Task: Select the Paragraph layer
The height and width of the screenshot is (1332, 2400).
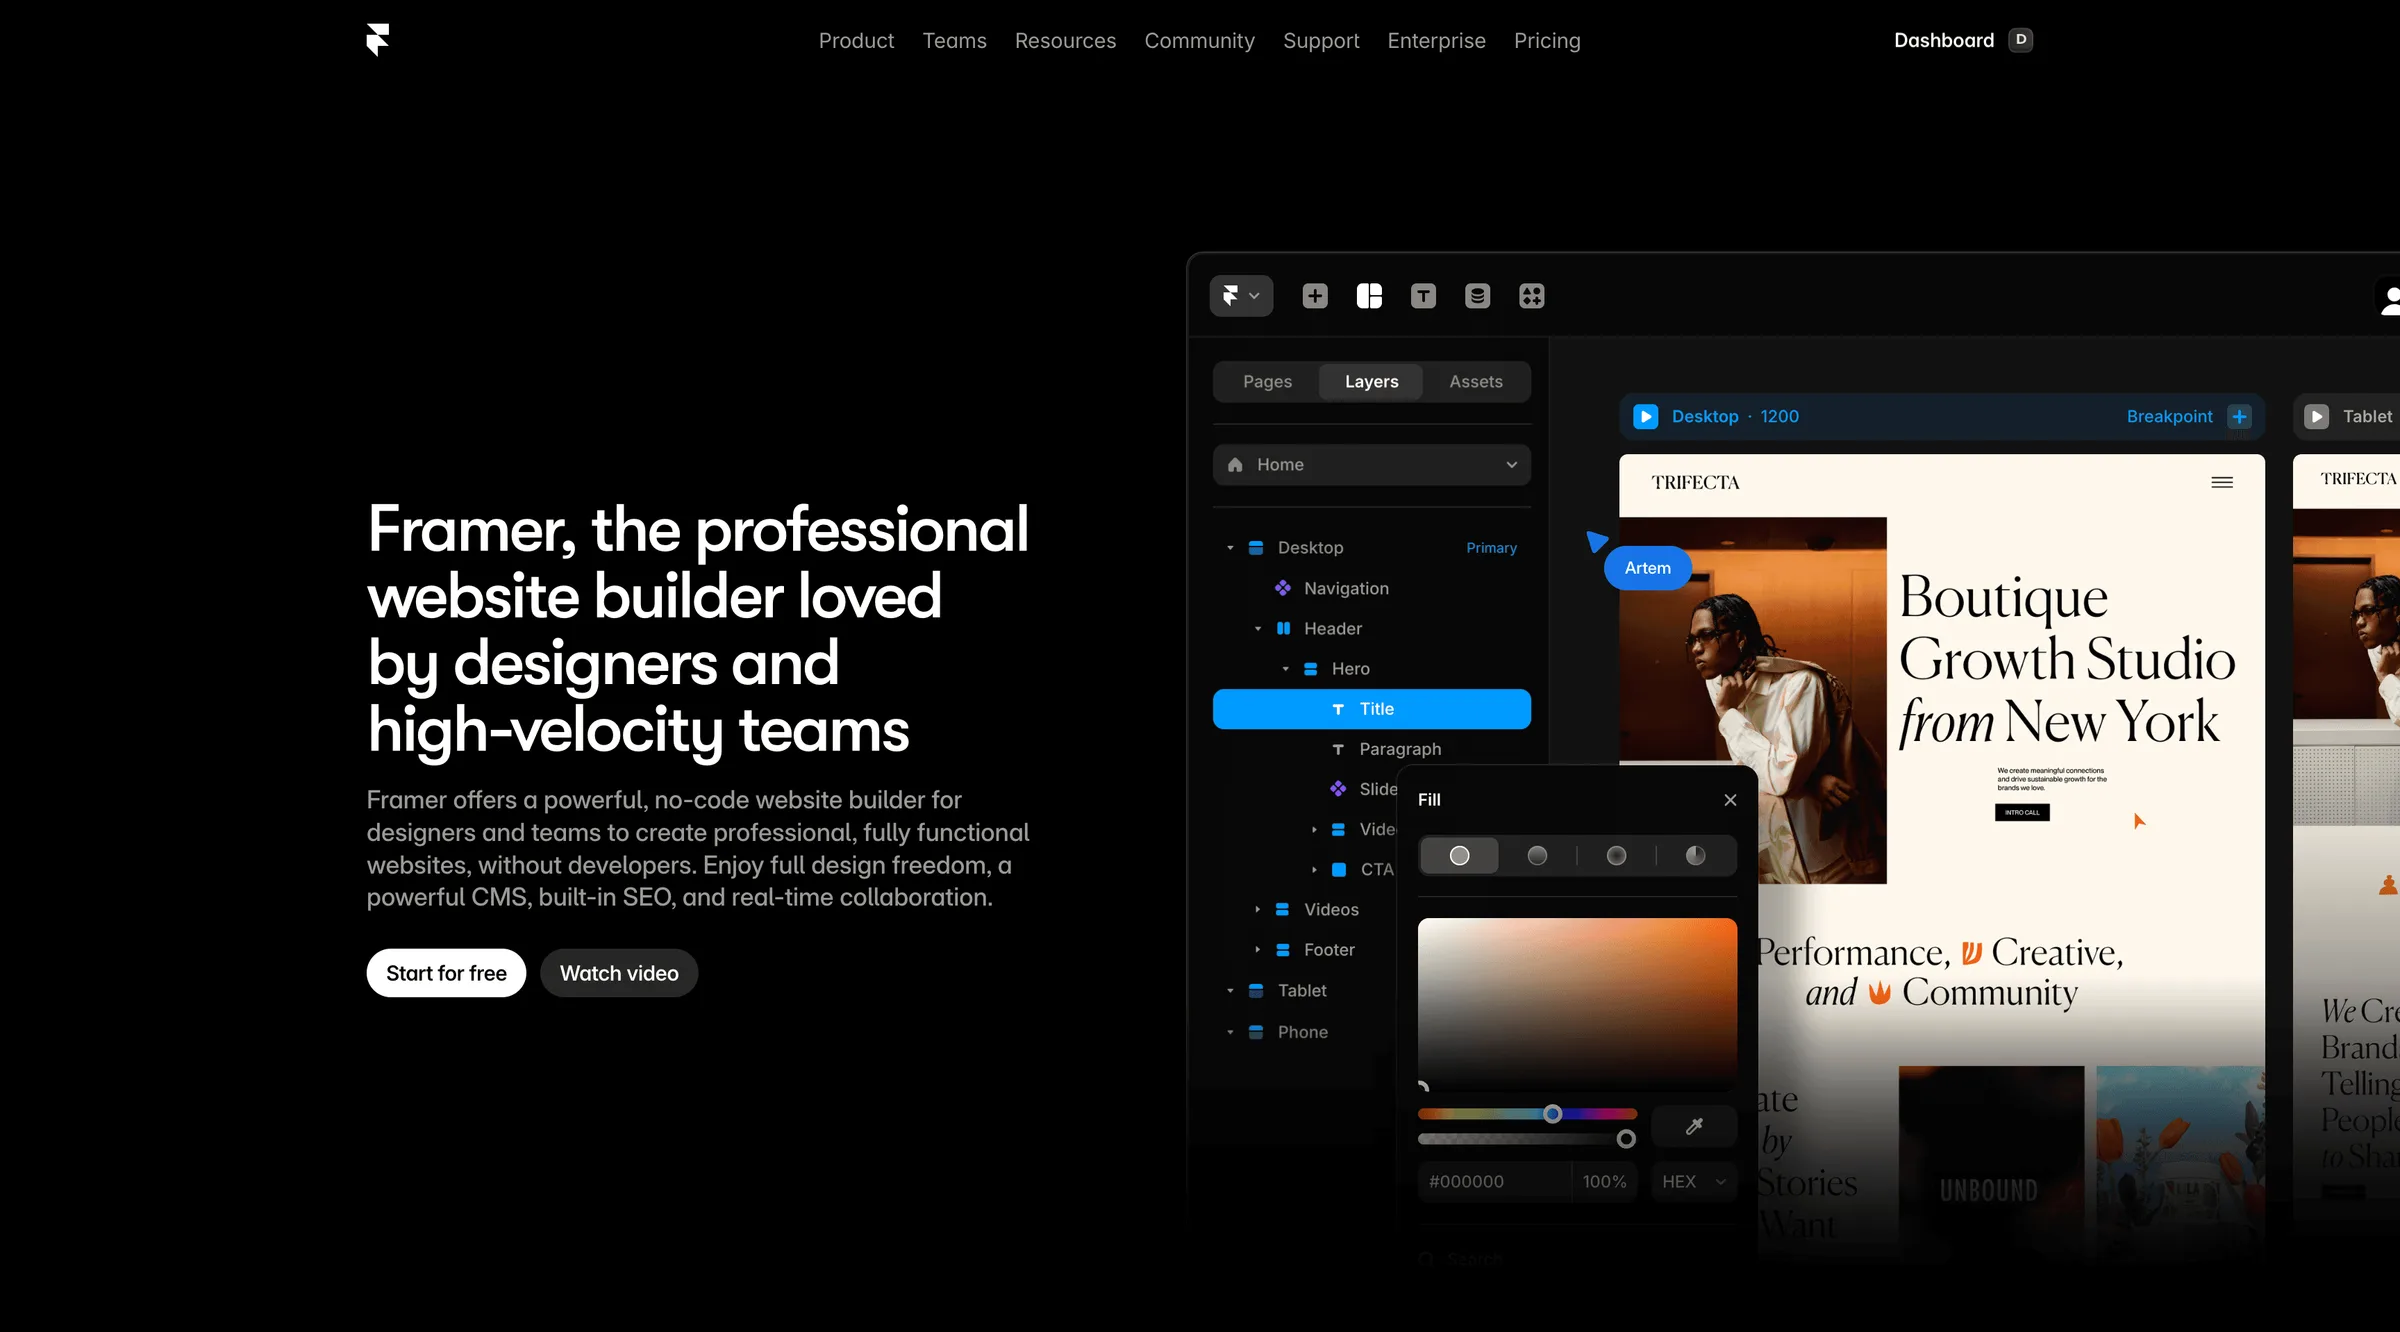Action: tap(1400, 749)
